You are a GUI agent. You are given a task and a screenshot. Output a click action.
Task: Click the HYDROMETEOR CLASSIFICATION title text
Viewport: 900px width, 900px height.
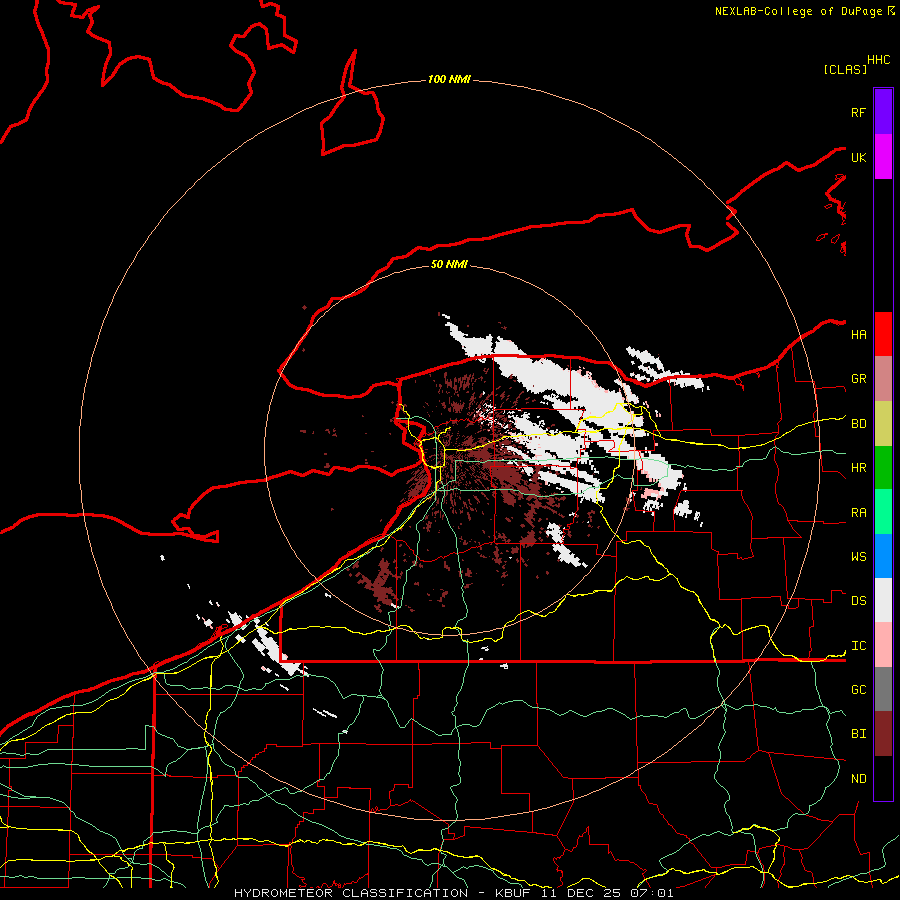coord(351,893)
